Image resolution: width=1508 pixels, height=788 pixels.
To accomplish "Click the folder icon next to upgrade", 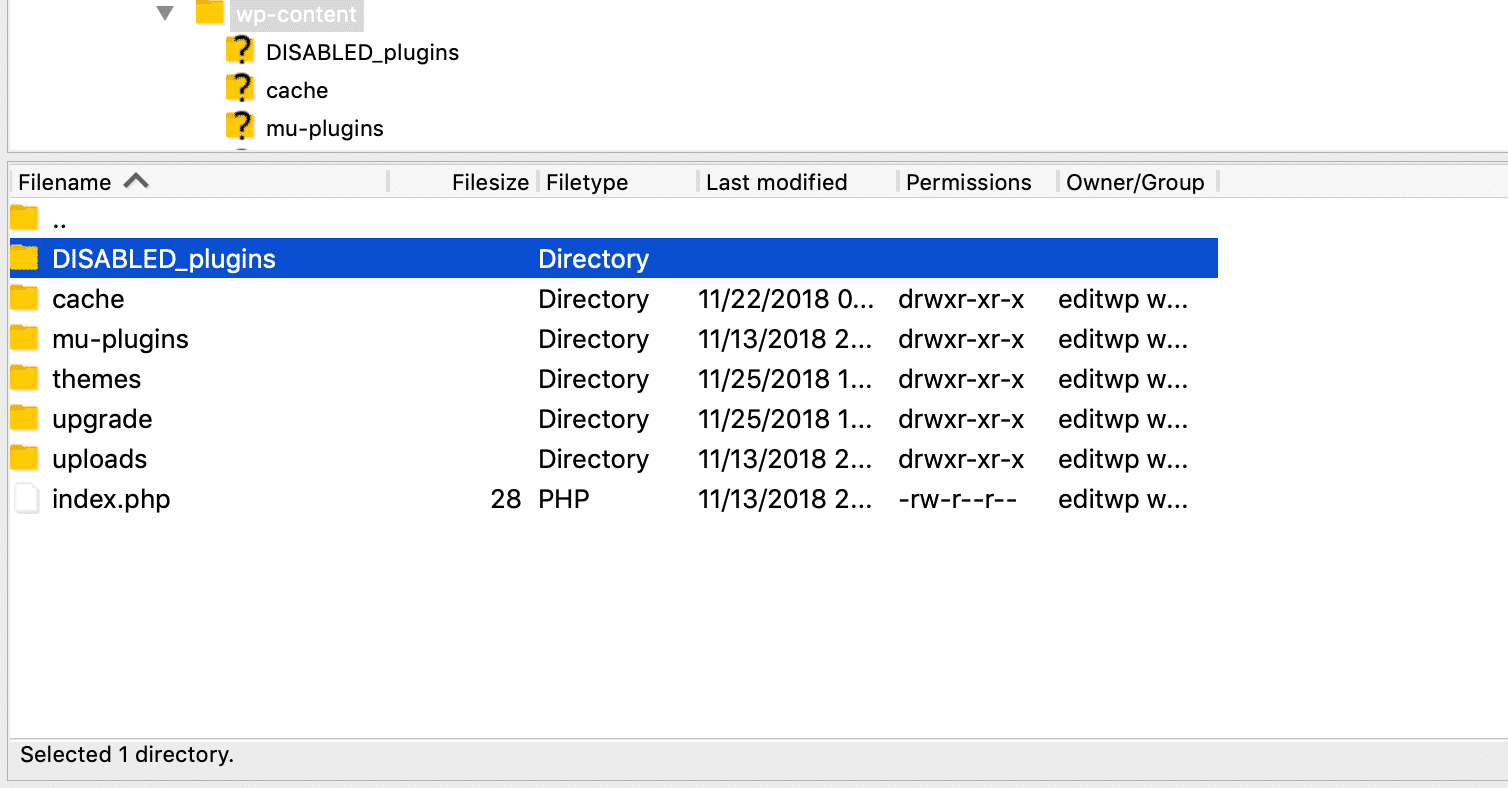I will click(x=23, y=418).
